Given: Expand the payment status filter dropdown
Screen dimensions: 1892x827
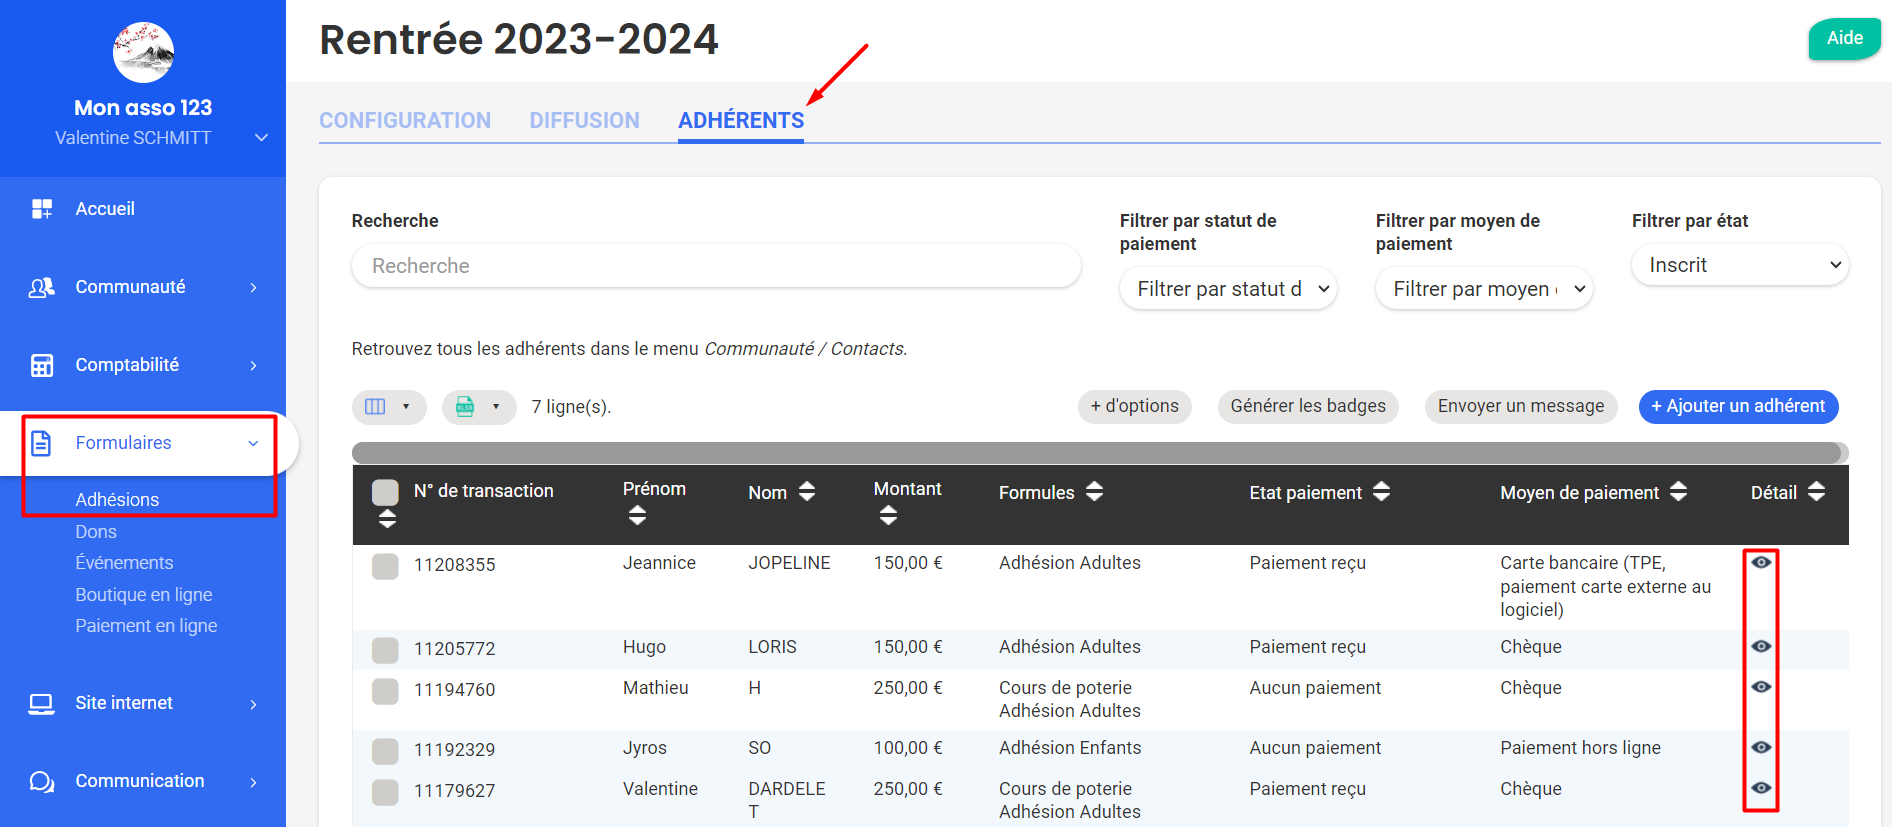Looking at the screenshot, I should pos(1228,289).
